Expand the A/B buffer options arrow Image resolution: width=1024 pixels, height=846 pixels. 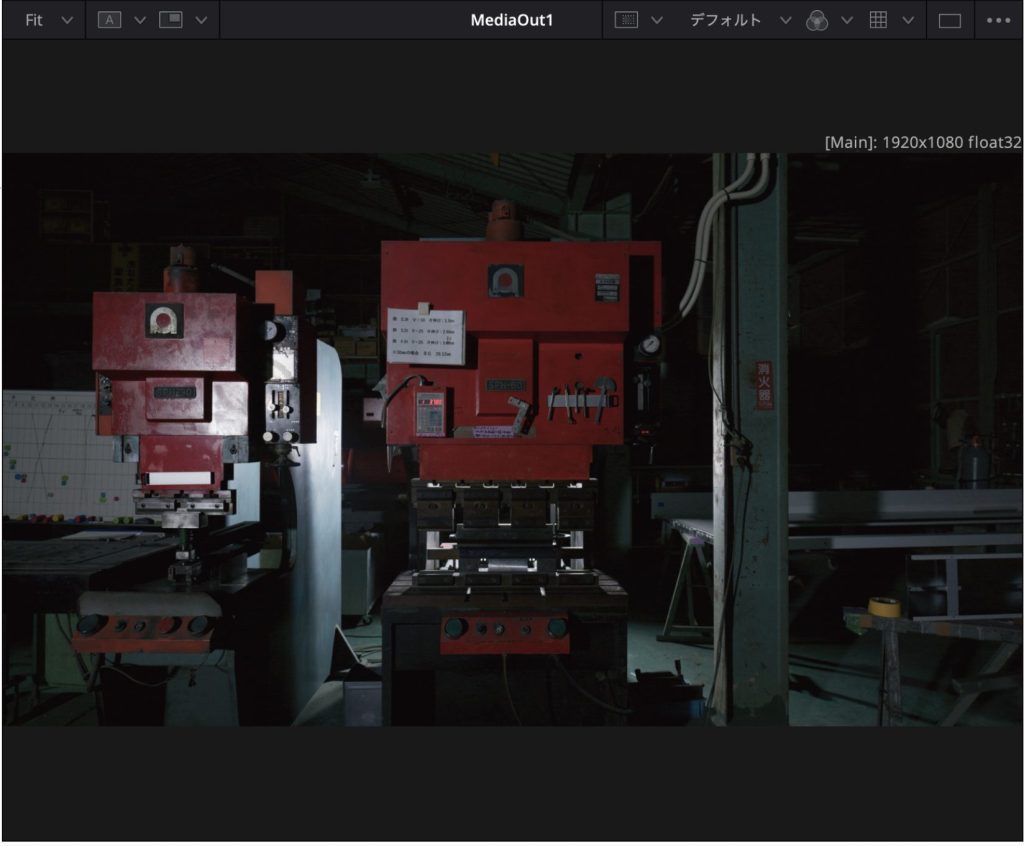139,20
